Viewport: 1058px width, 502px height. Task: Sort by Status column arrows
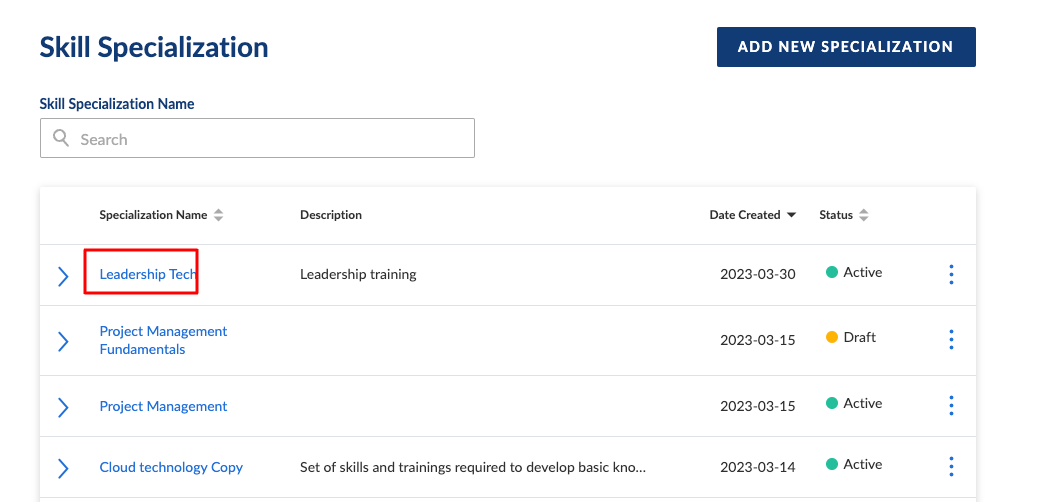pos(864,215)
